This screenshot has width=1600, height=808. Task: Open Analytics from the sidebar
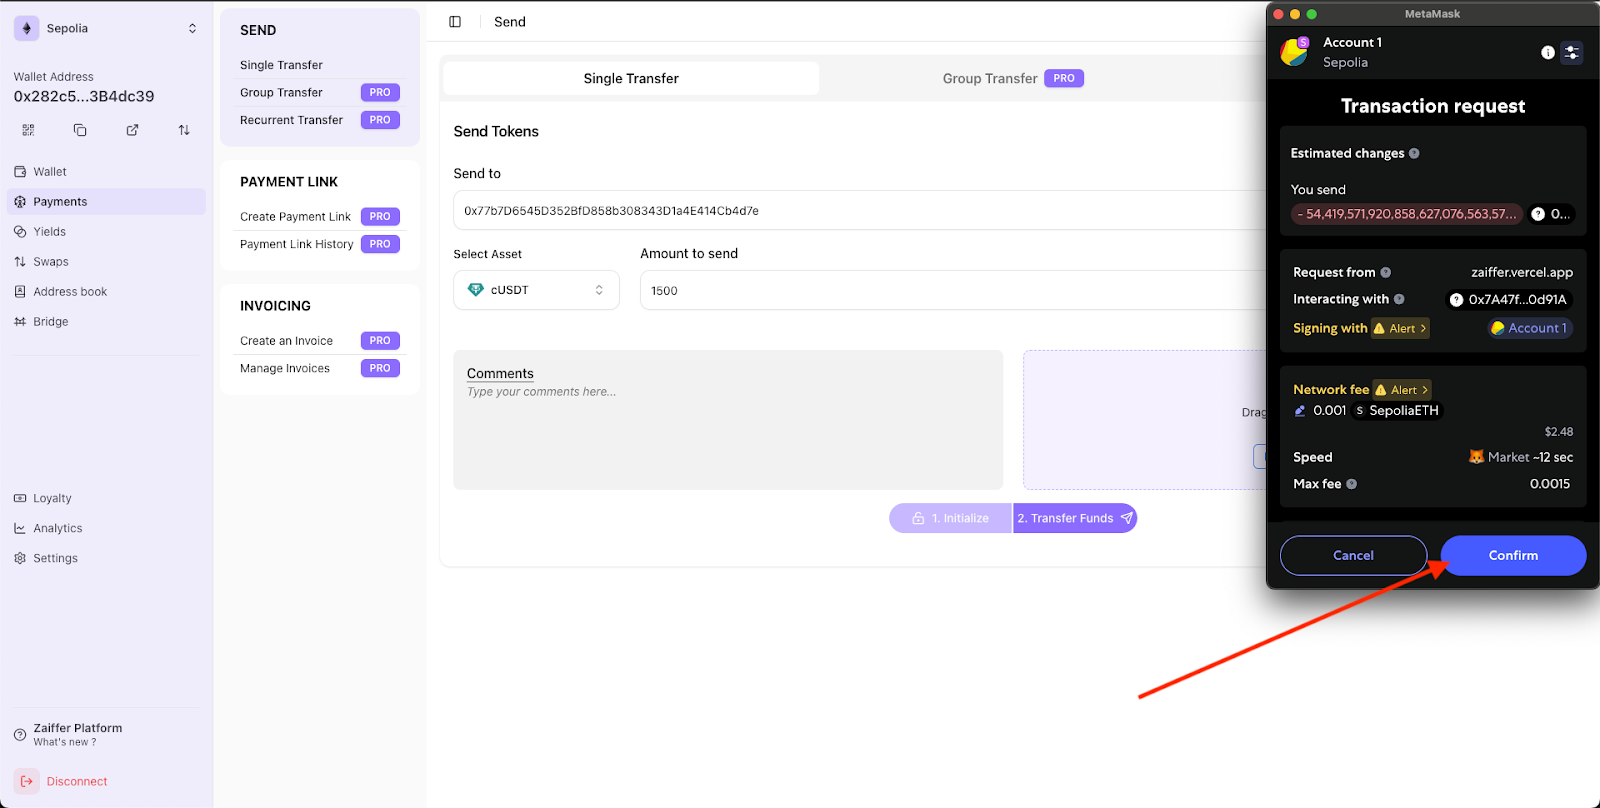tap(106, 528)
